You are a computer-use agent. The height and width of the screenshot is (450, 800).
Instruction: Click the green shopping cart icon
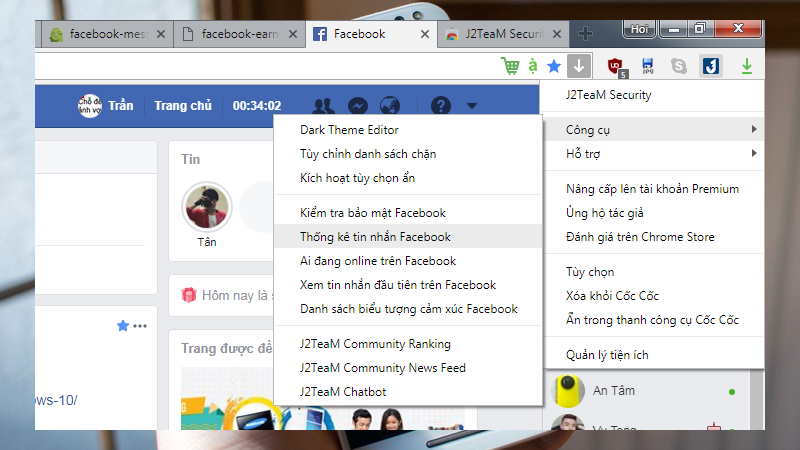point(510,67)
